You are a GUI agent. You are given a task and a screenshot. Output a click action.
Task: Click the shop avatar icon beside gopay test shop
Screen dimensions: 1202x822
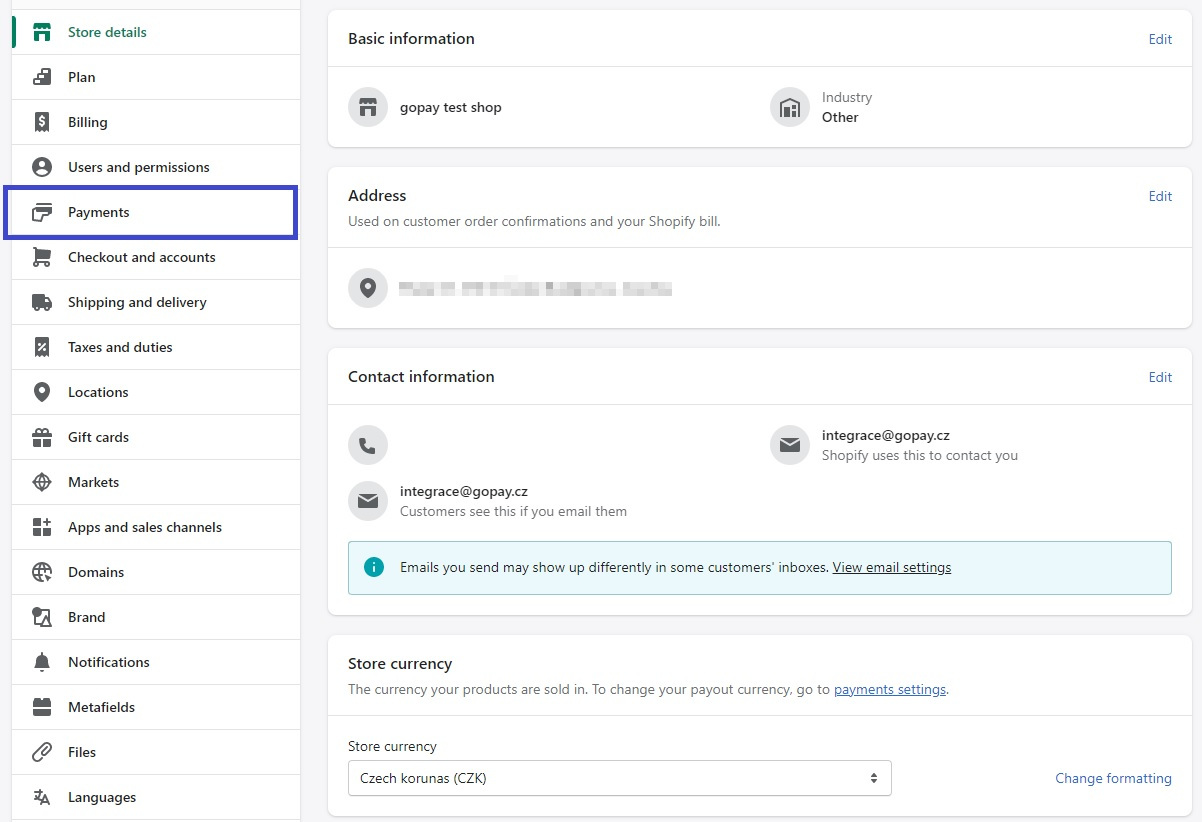click(368, 107)
